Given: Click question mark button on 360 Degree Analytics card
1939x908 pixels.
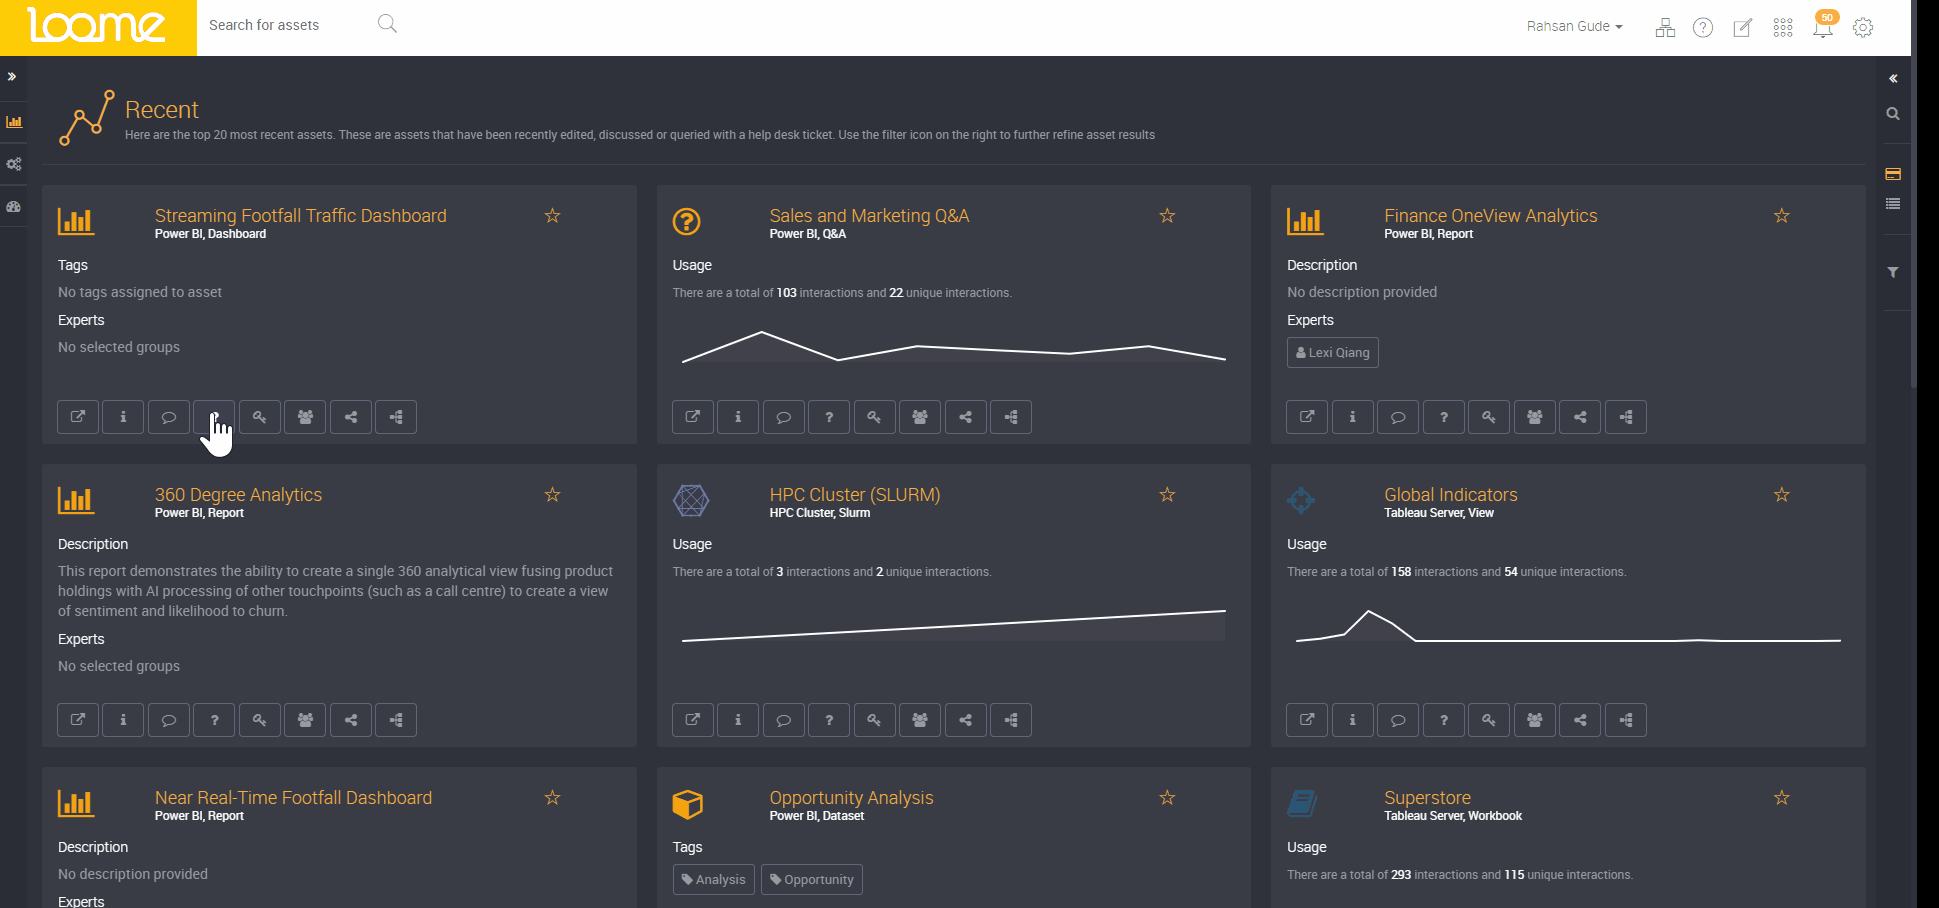Looking at the screenshot, I should (214, 720).
